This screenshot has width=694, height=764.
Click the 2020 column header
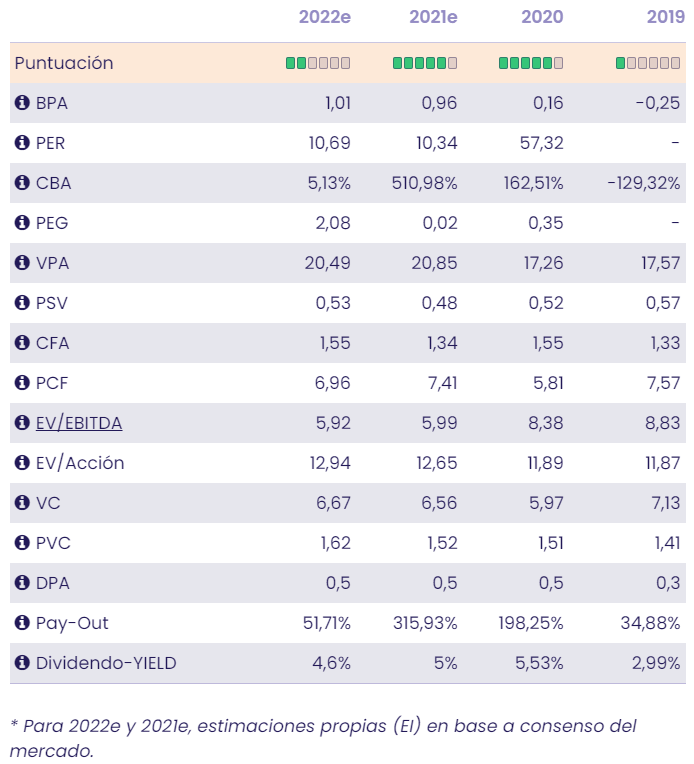(x=542, y=17)
